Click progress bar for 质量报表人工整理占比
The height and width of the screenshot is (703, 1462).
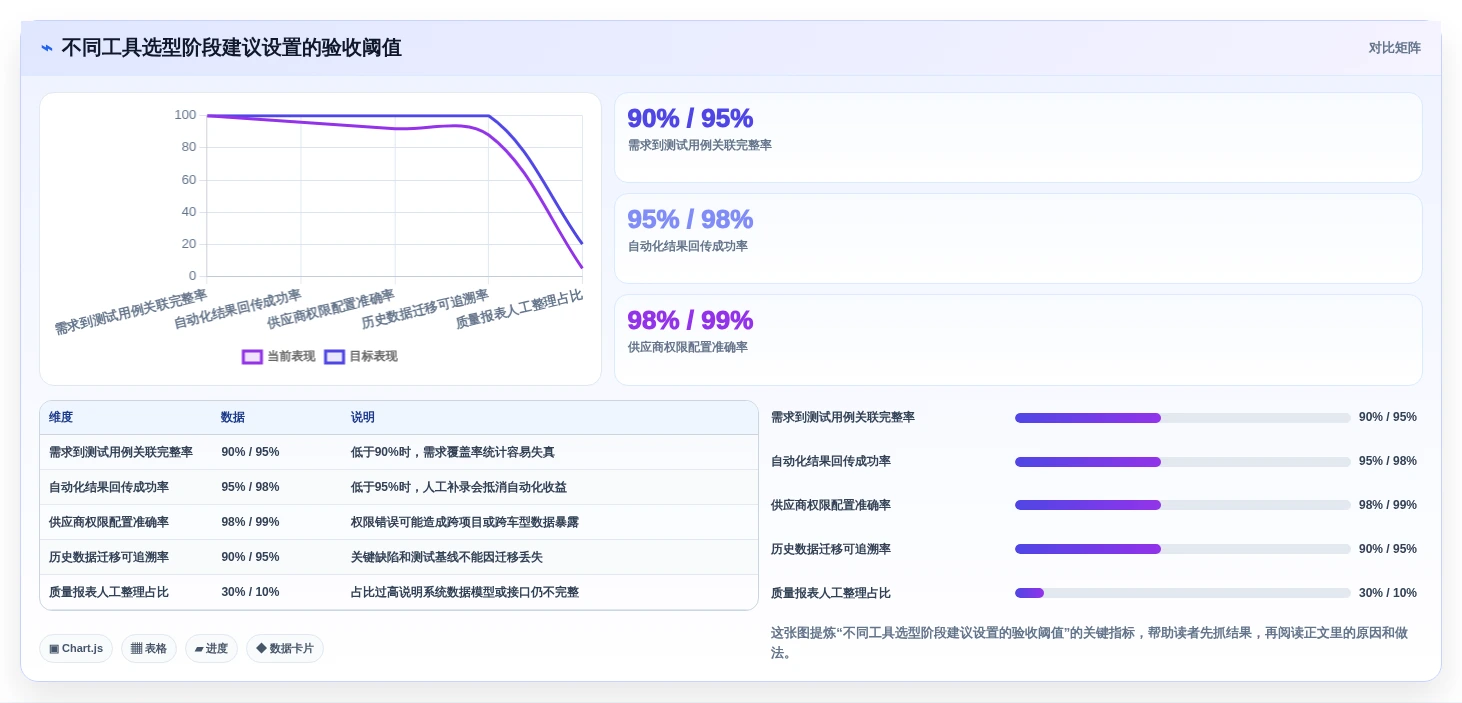(1183, 593)
